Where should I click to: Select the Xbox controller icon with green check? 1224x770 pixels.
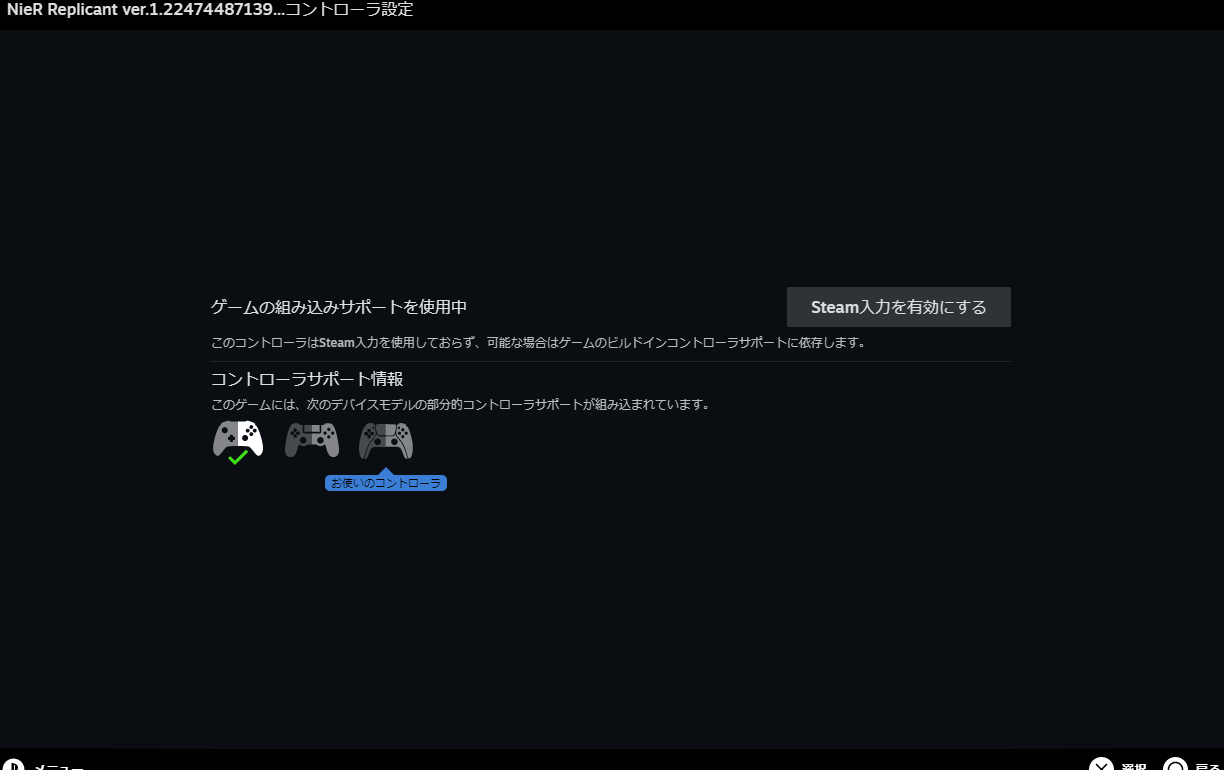pos(238,442)
